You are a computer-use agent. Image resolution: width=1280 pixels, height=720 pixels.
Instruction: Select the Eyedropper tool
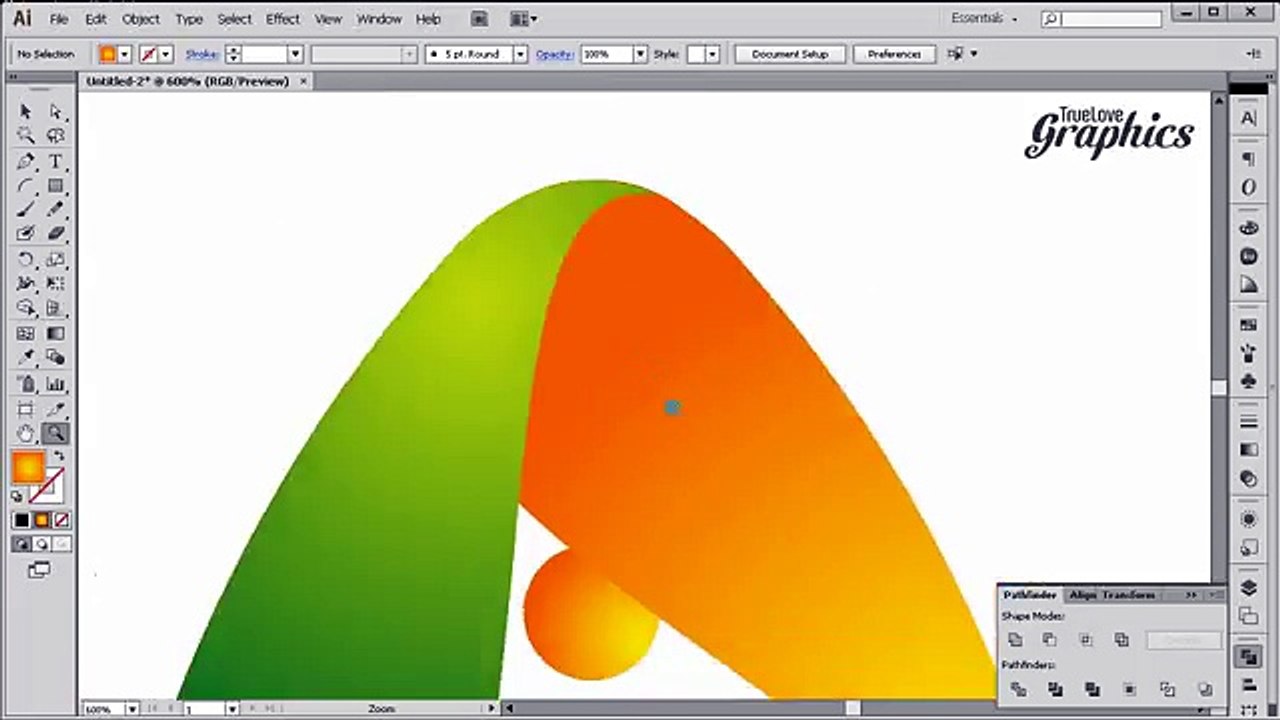click(x=26, y=357)
